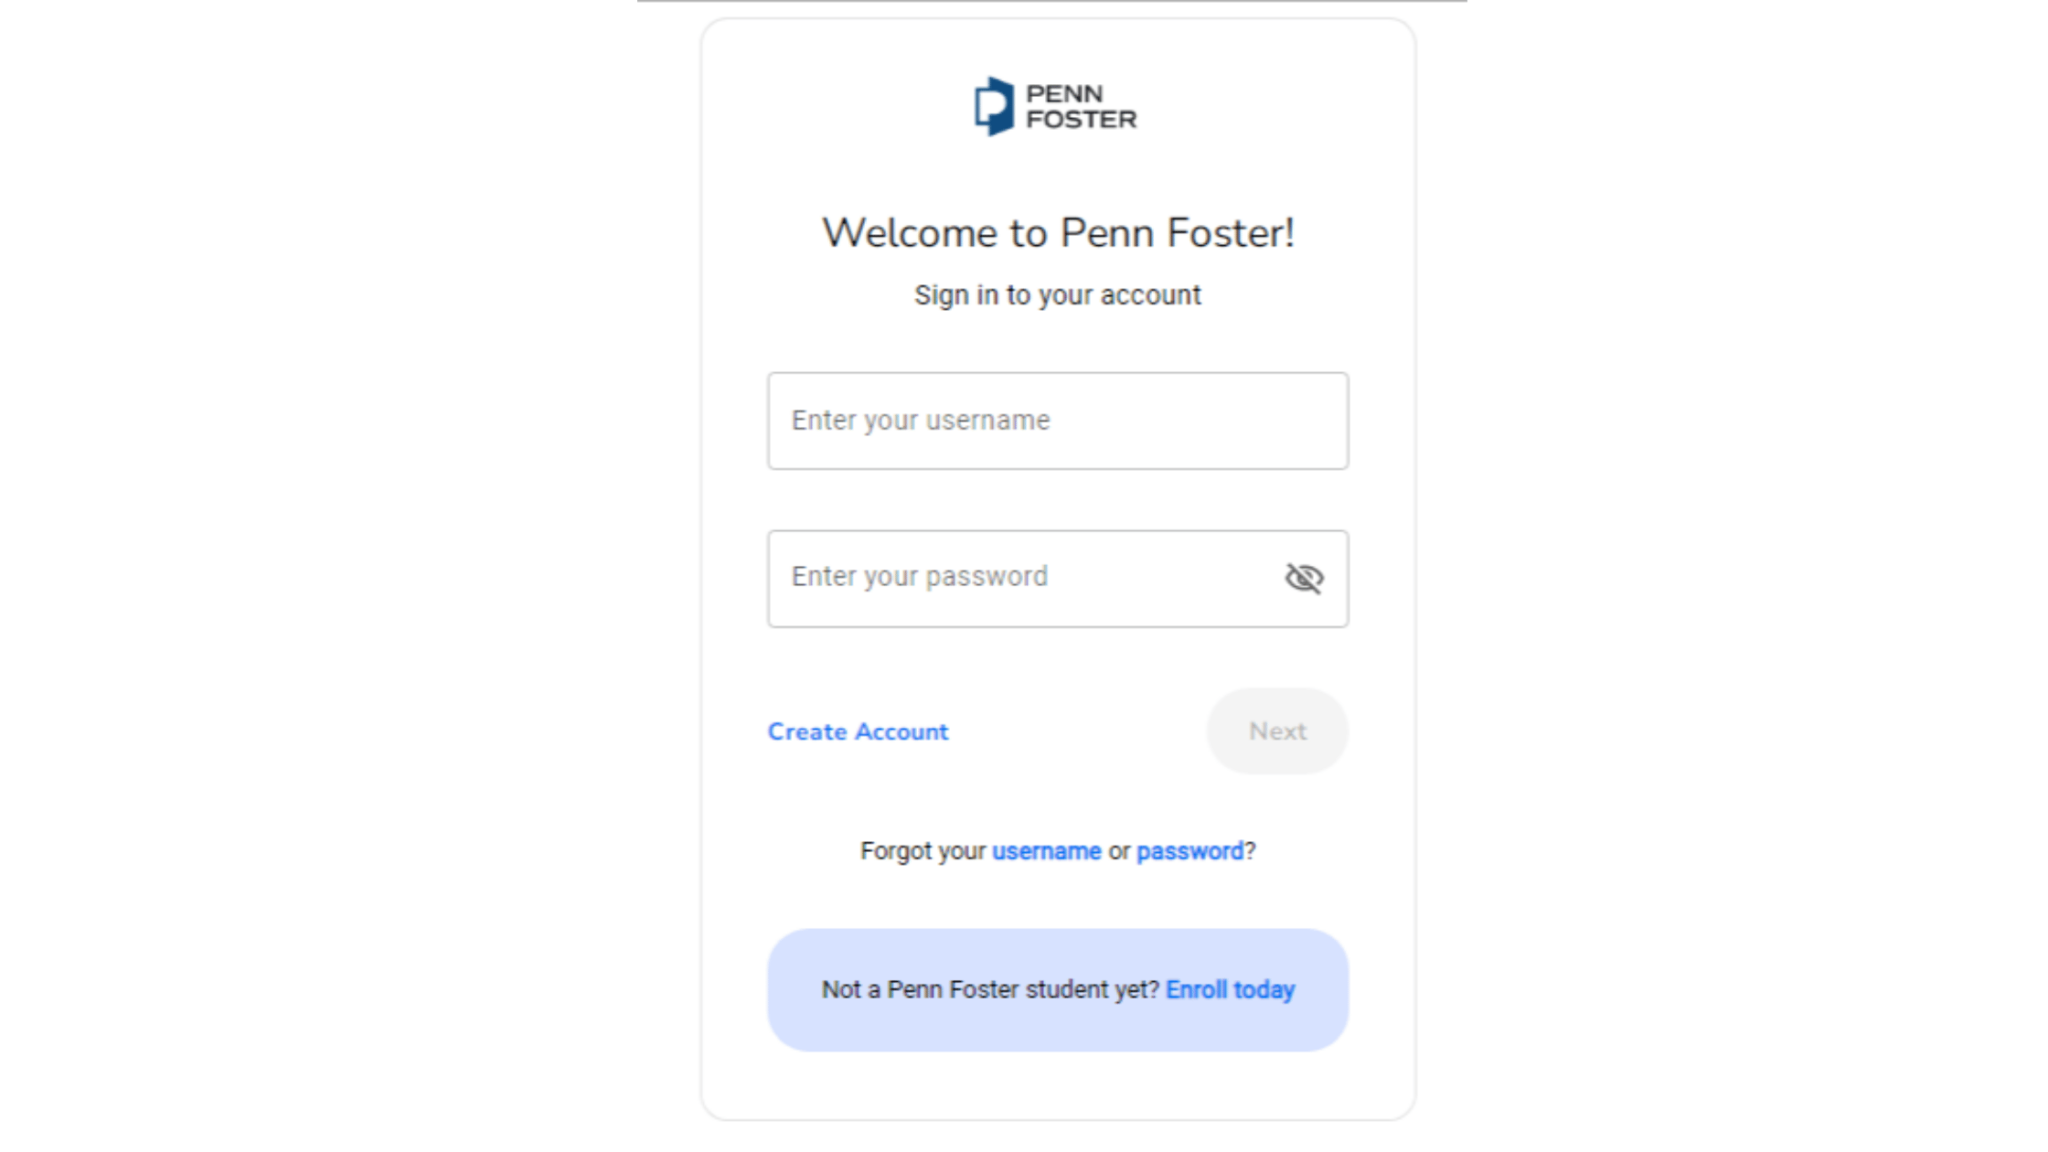
Task: Click the 'Welcome to Penn Foster!' heading
Action: click(x=1058, y=233)
